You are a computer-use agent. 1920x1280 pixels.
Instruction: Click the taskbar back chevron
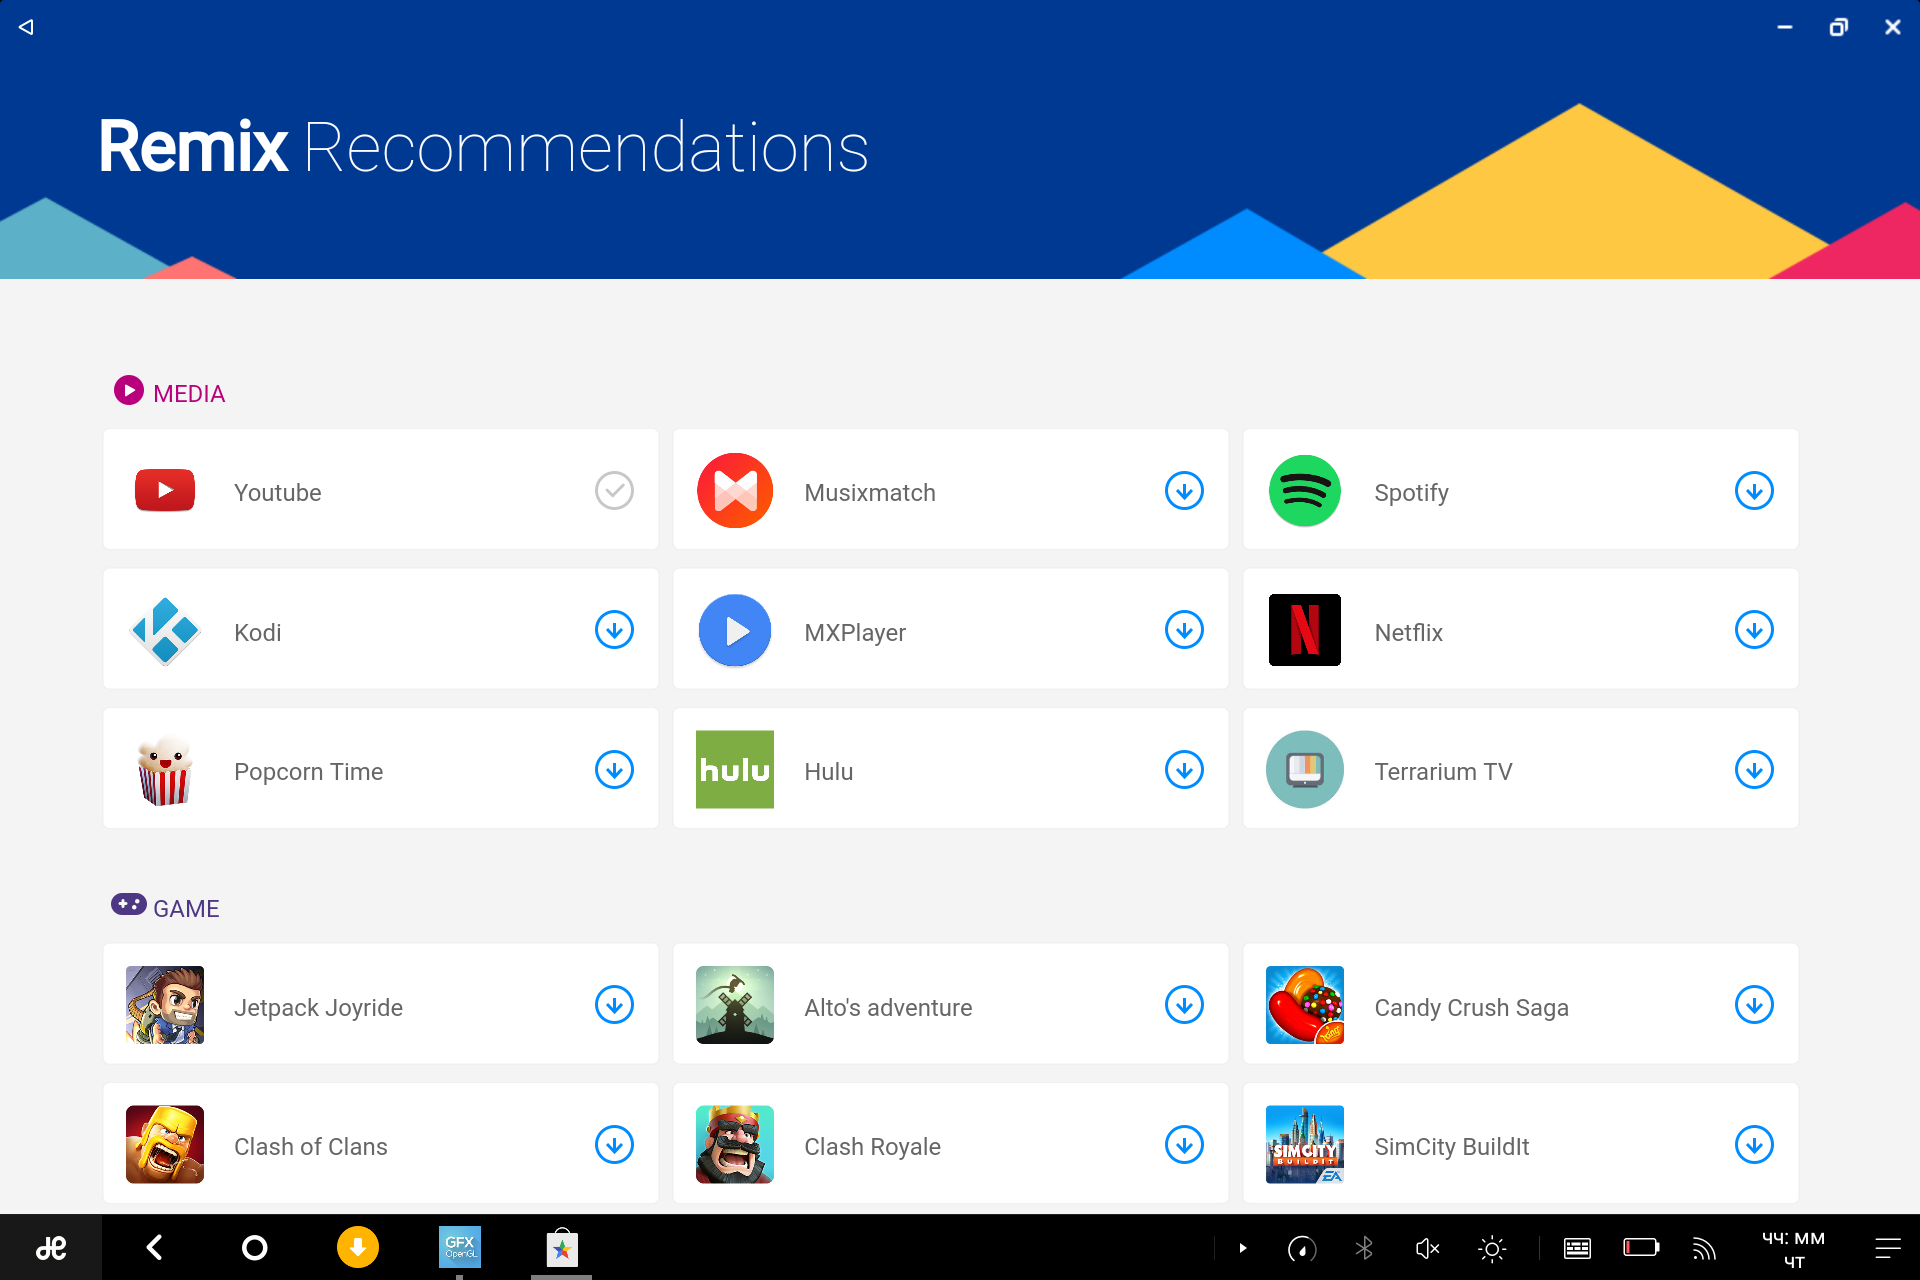point(154,1248)
